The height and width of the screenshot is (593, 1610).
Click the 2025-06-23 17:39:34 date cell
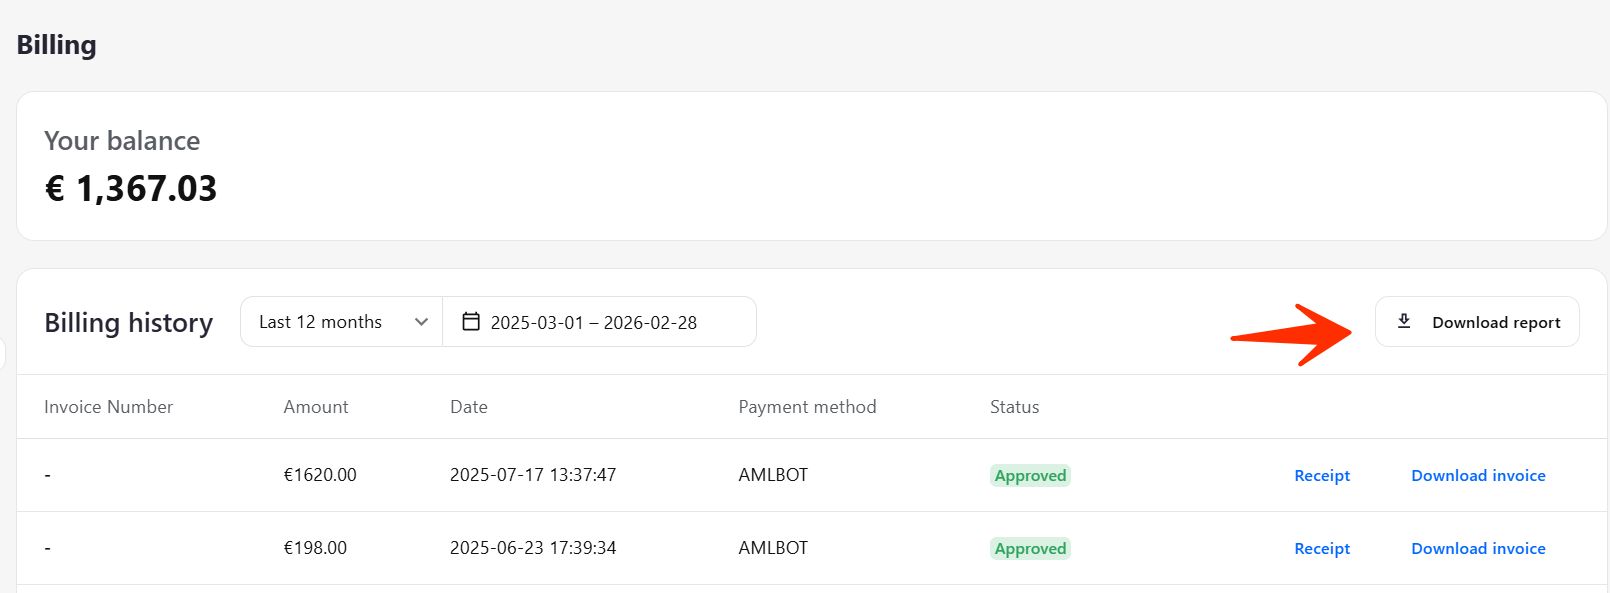point(533,548)
